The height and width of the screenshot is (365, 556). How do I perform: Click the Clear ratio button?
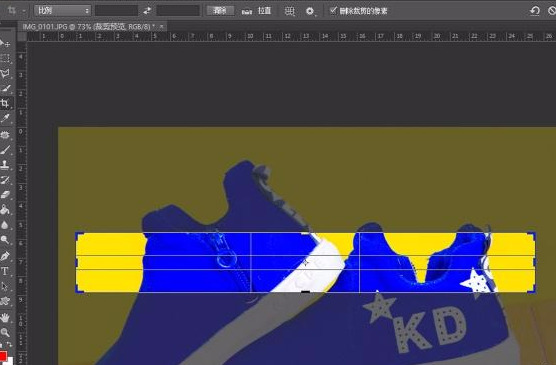click(220, 11)
